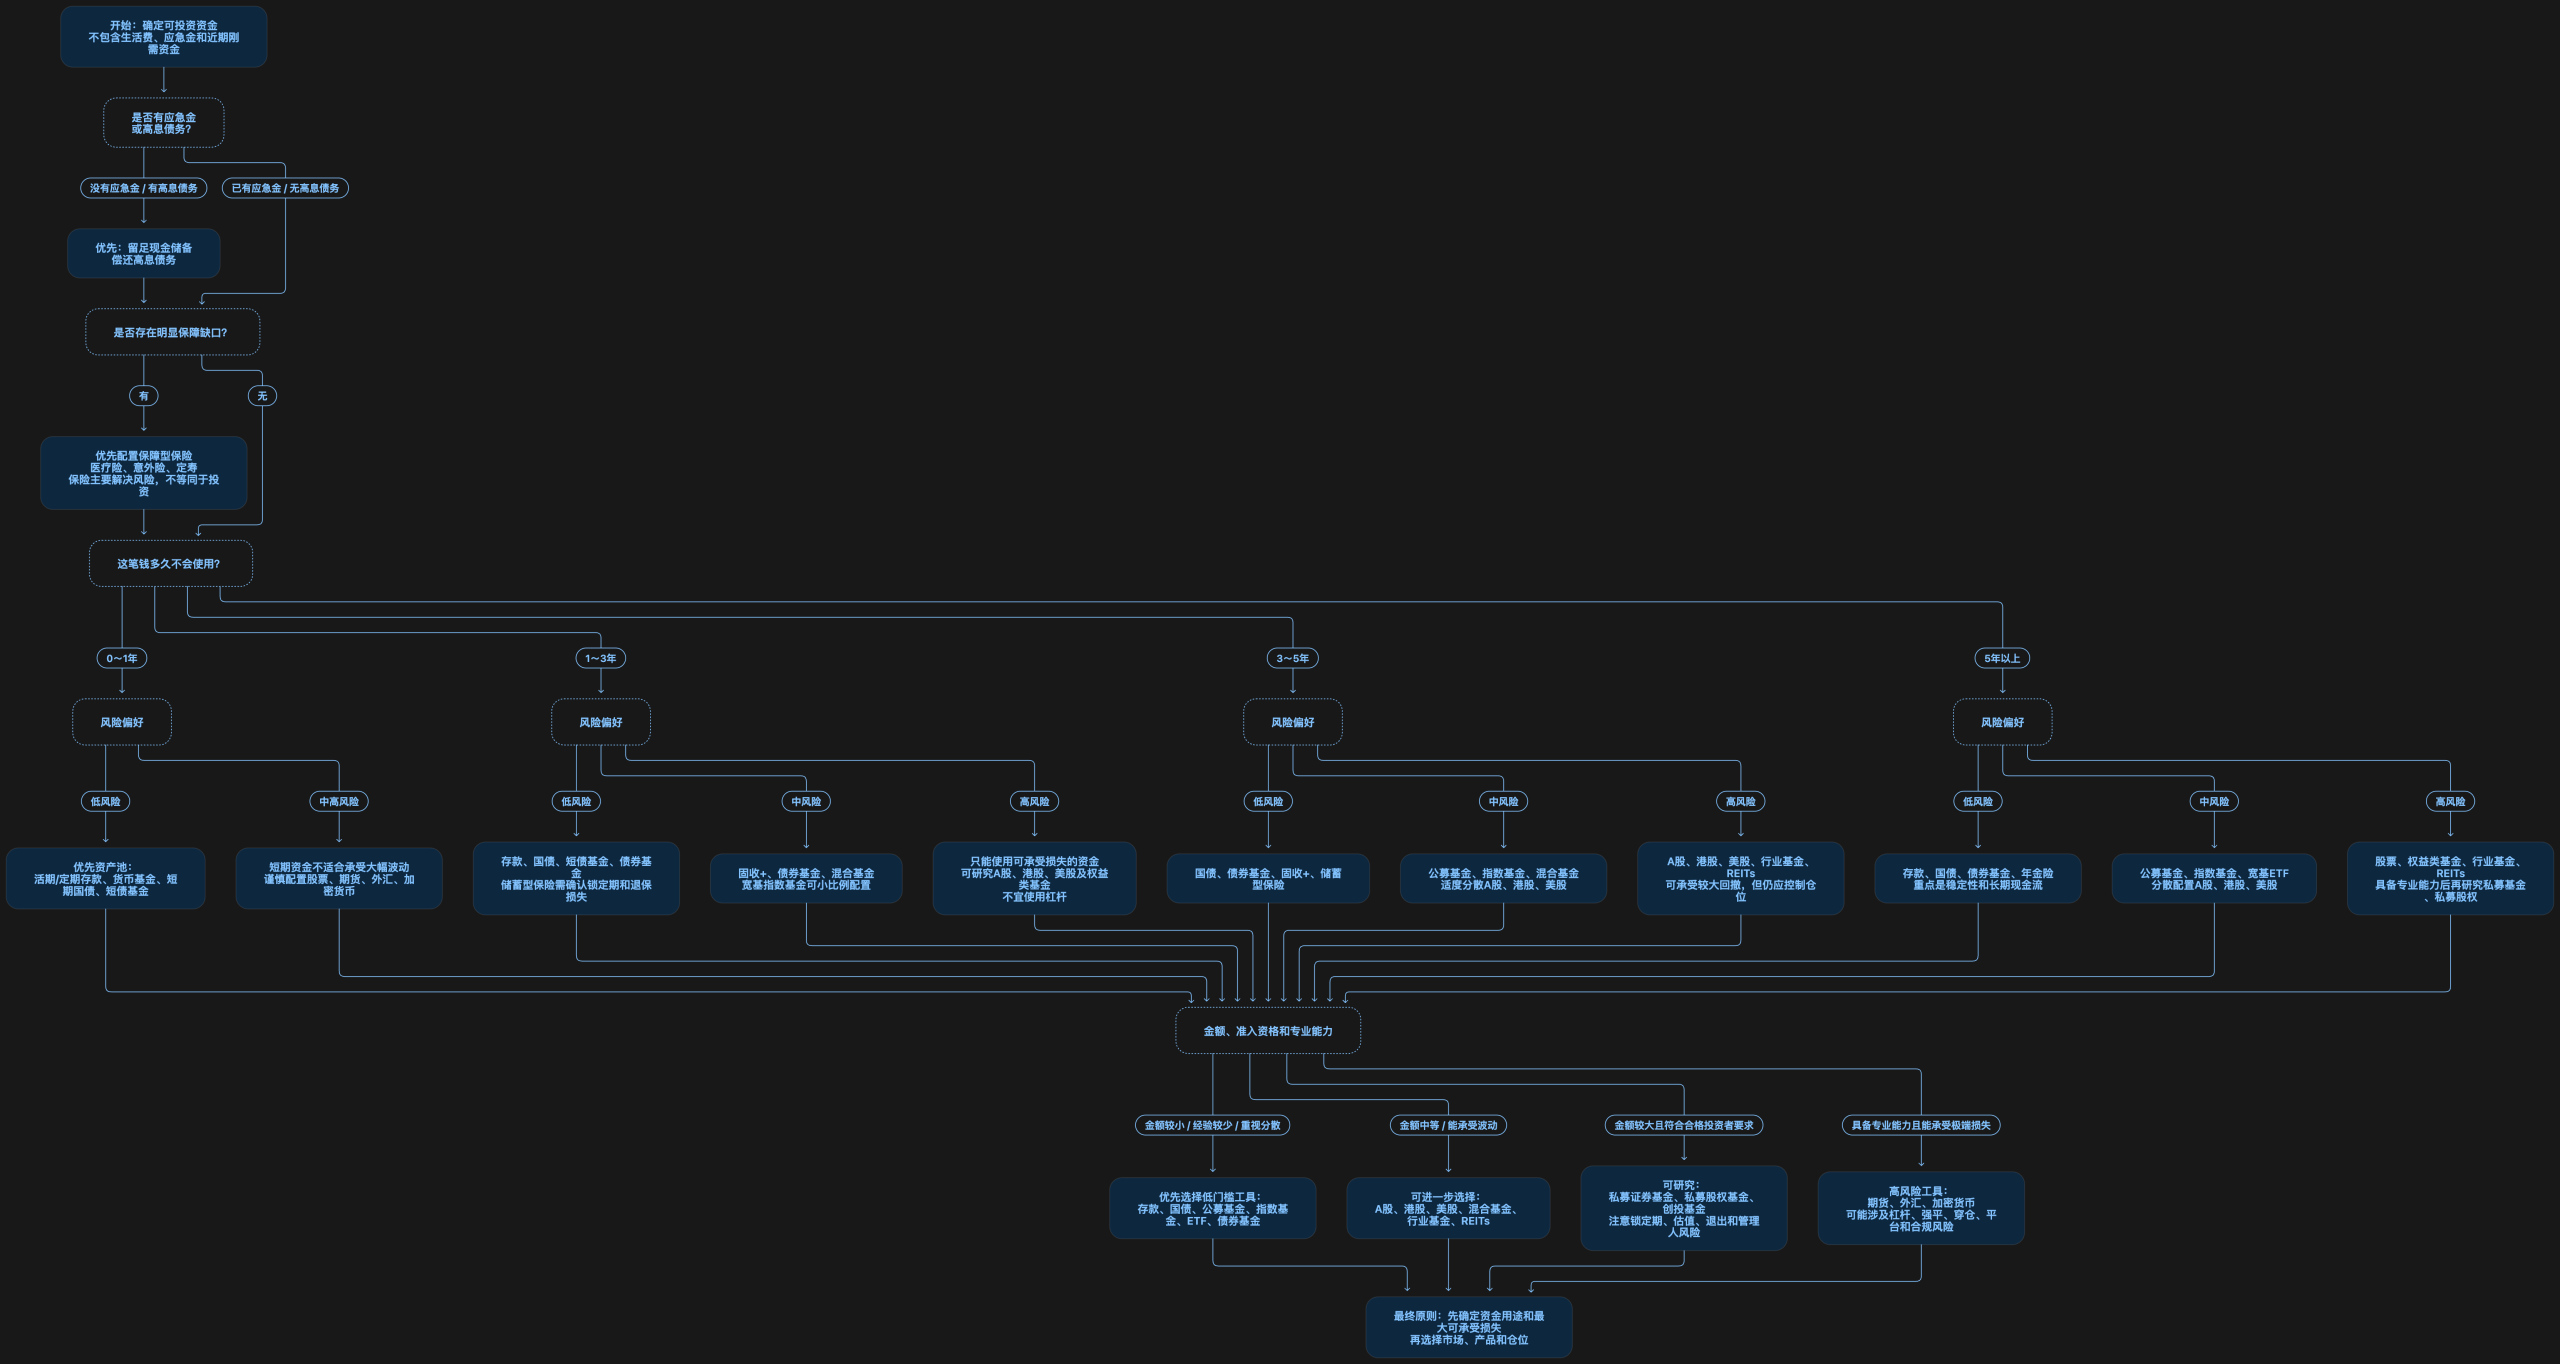Select the node 可研究：私募证券基金
This screenshot has height=1364, width=2560.
click(x=1684, y=1208)
